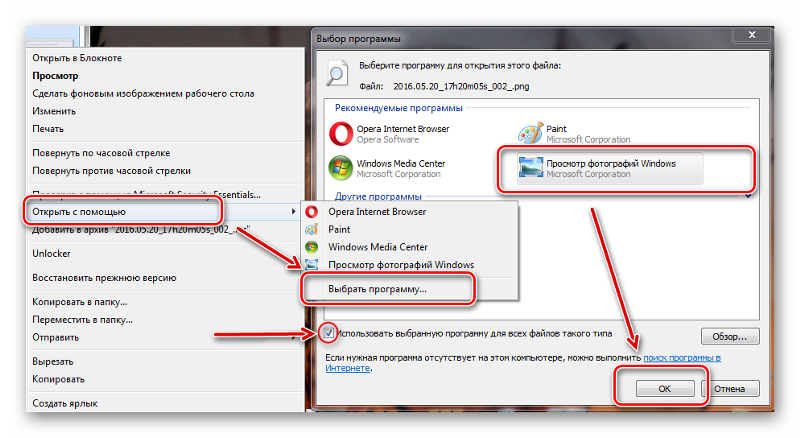This screenshot has width=800, height=438.
Task: Click Изменить in the context menu
Action: (54, 111)
